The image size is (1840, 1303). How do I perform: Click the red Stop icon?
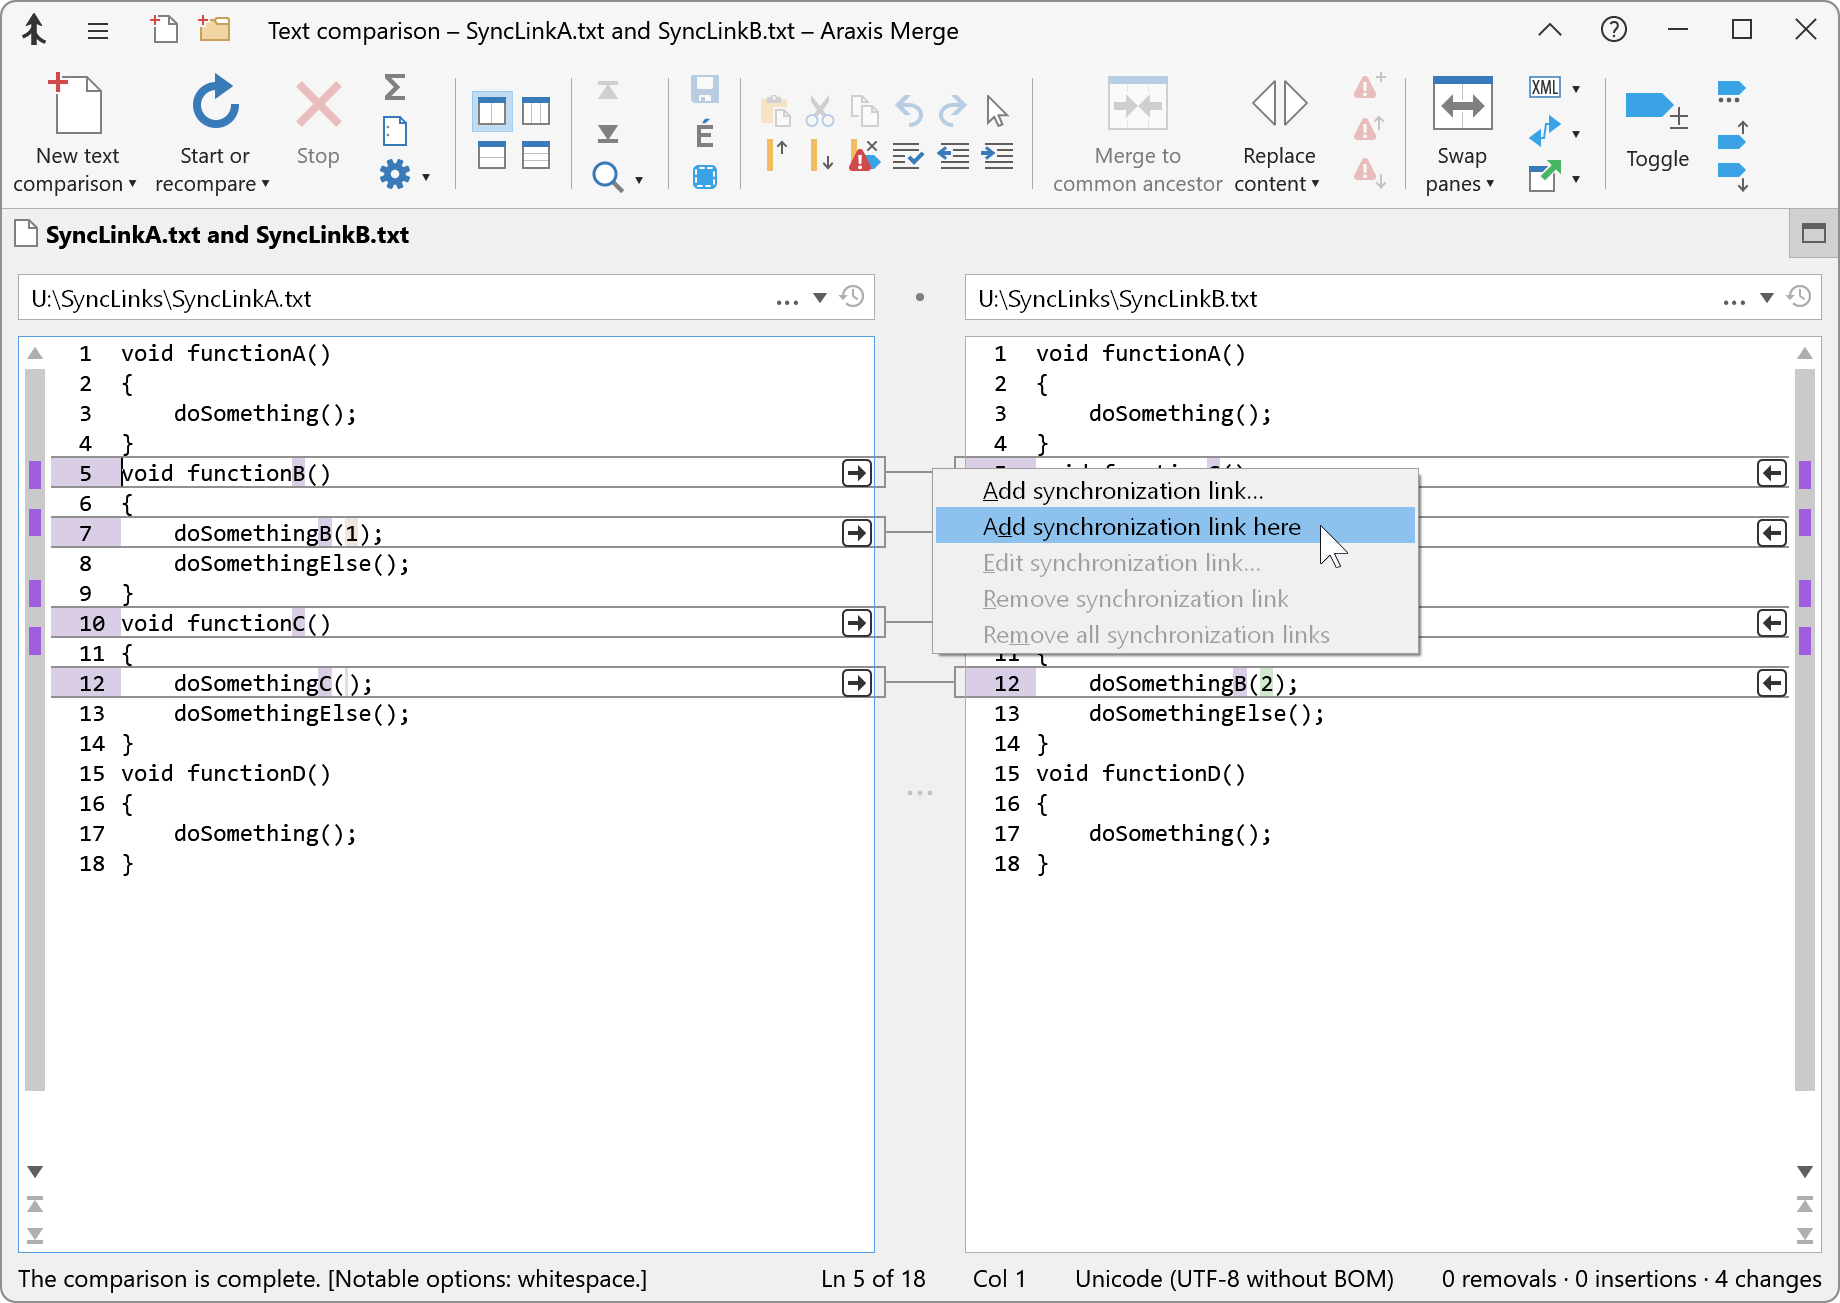click(x=317, y=105)
